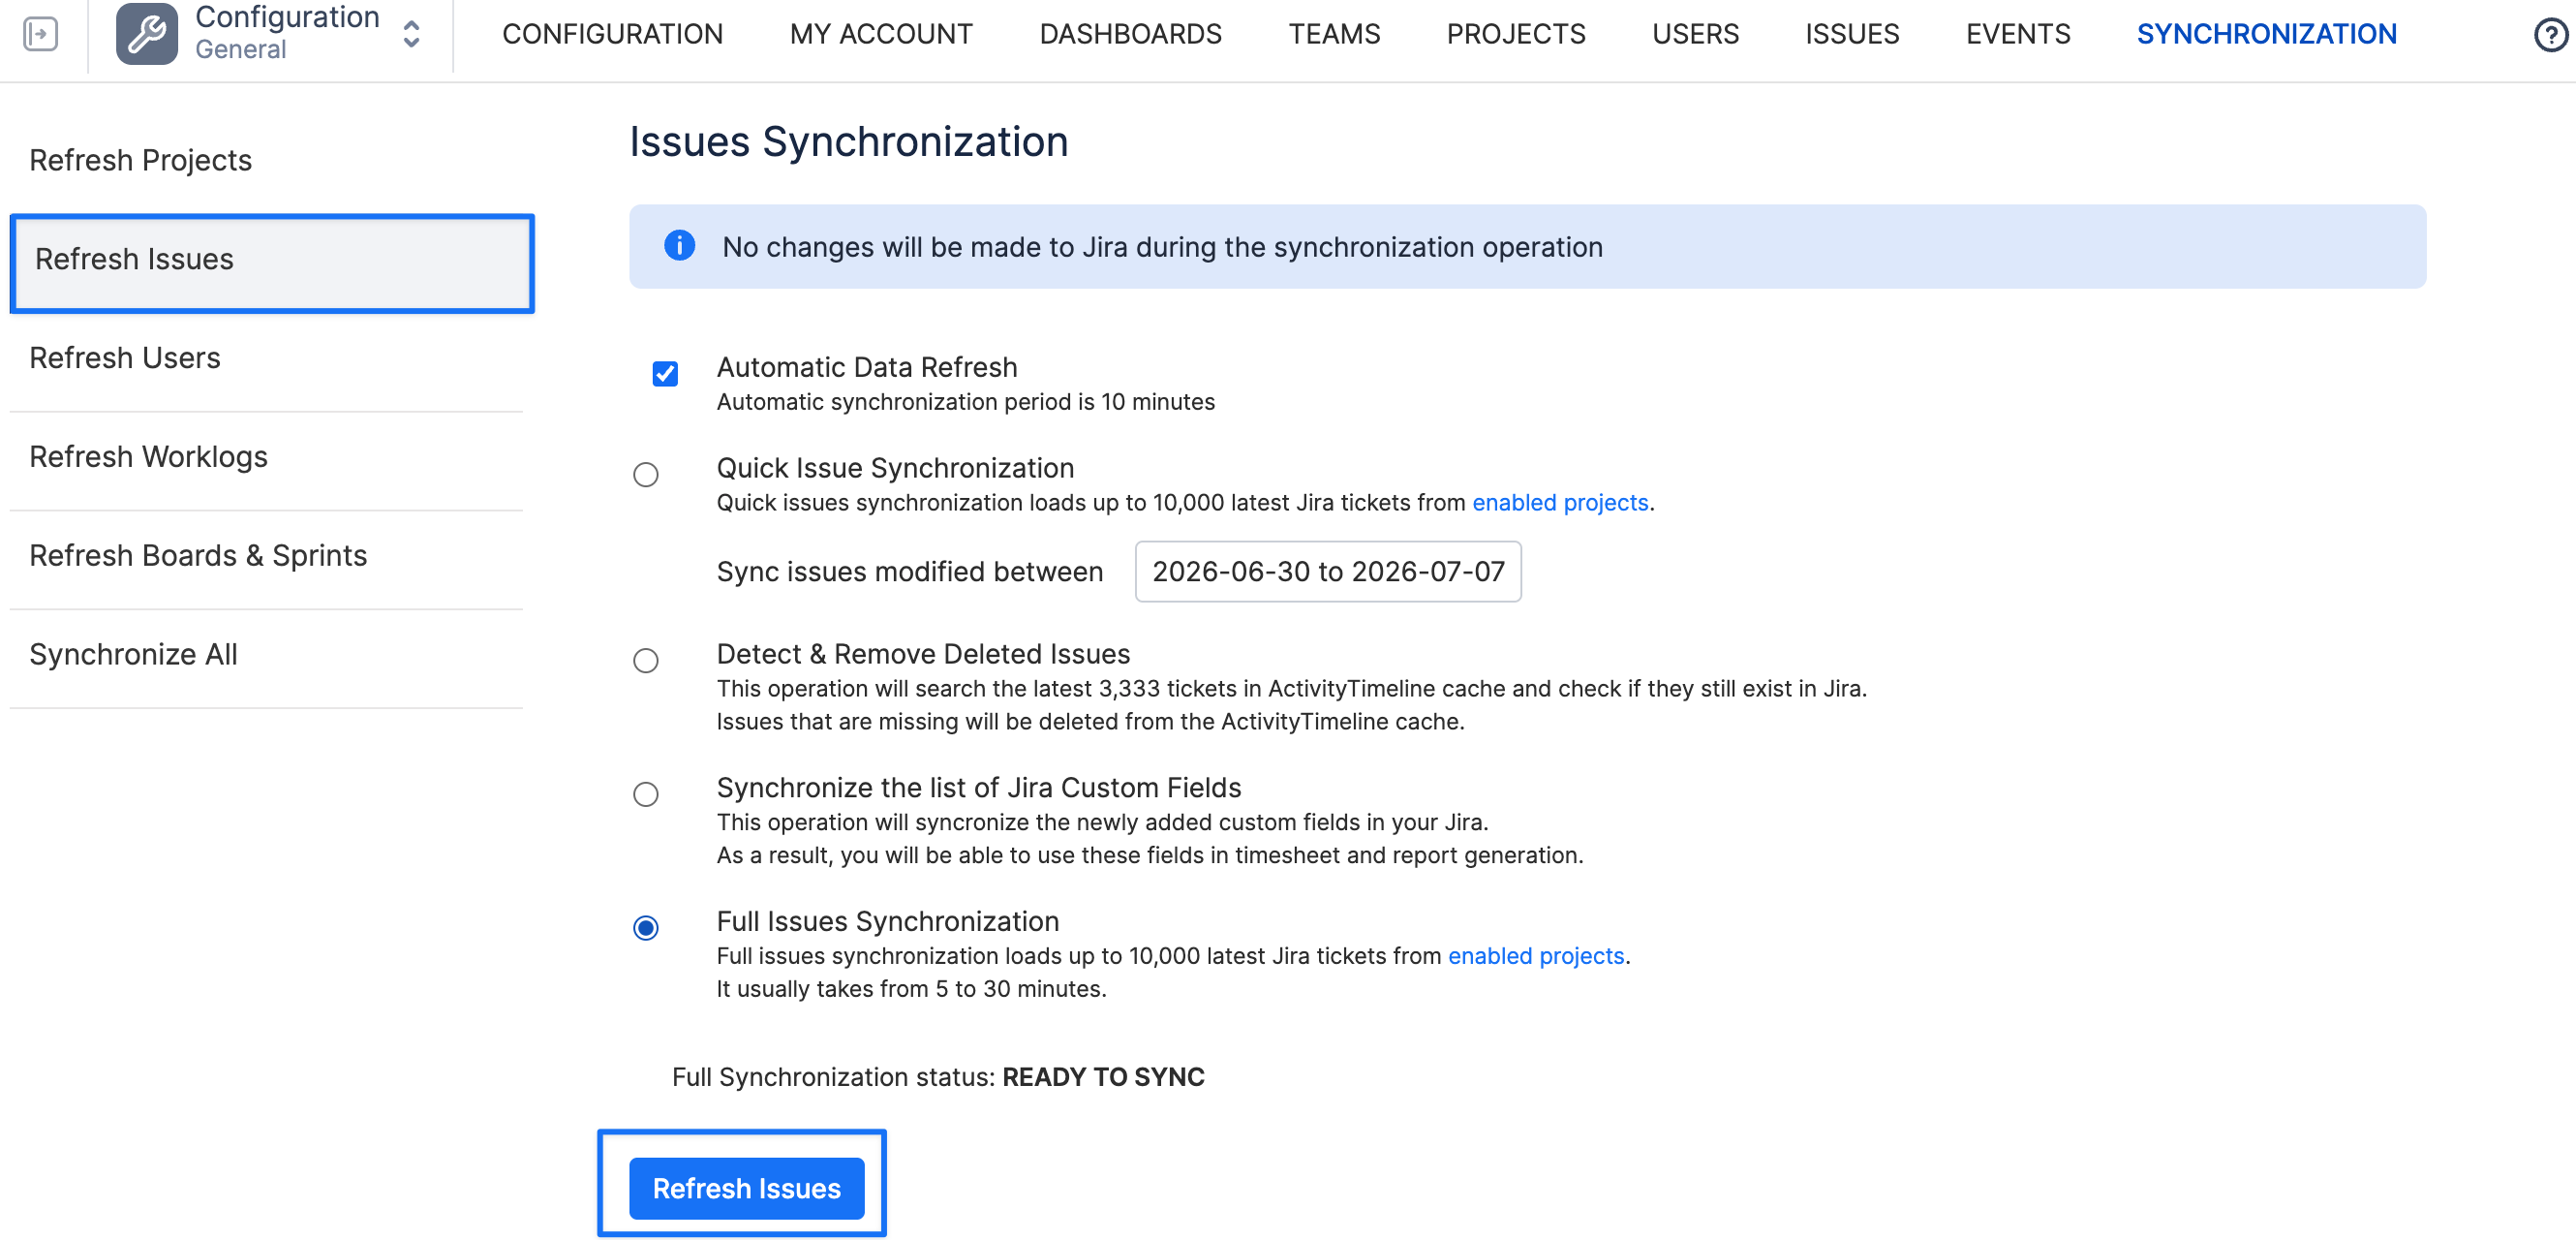Click the Configuration wrench icon
Screen dimensions: 2576x1240
tap(147, 34)
